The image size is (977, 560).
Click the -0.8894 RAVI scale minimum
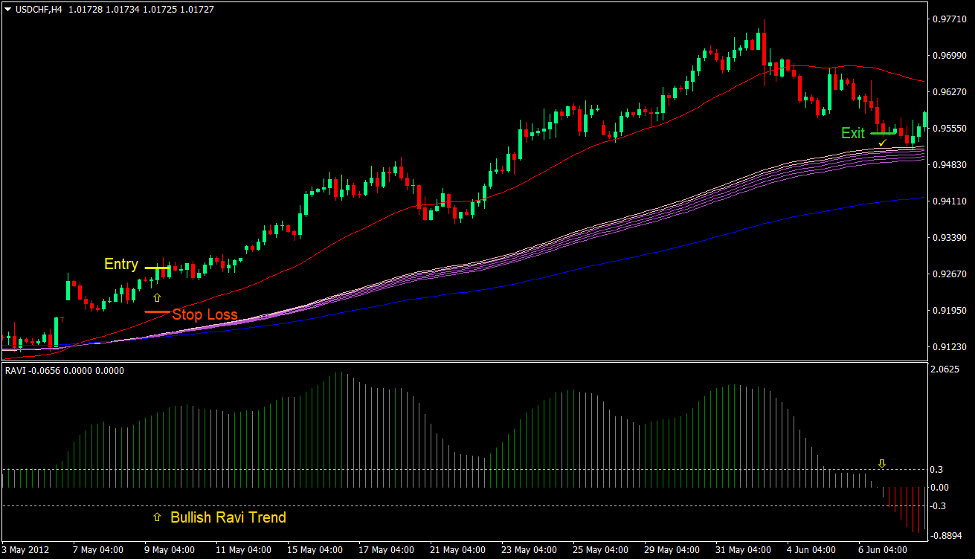coord(946,536)
